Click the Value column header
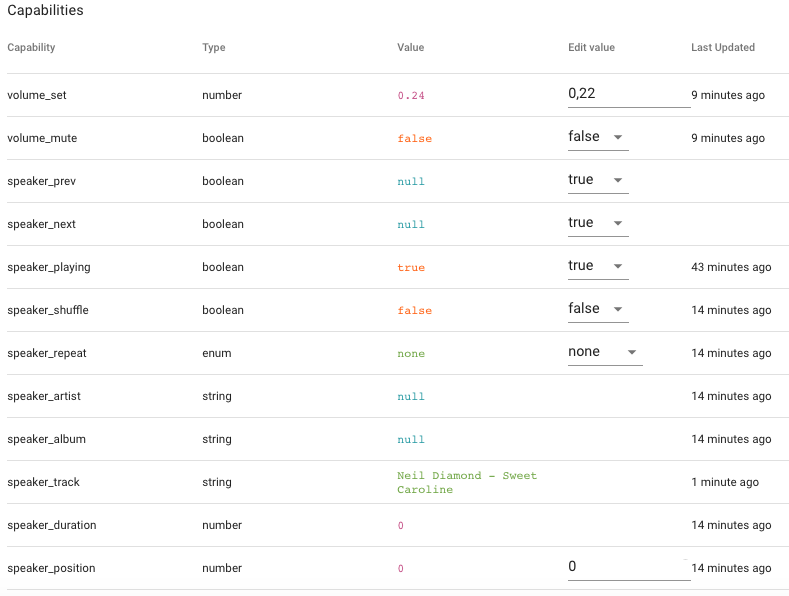 click(411, 47)
